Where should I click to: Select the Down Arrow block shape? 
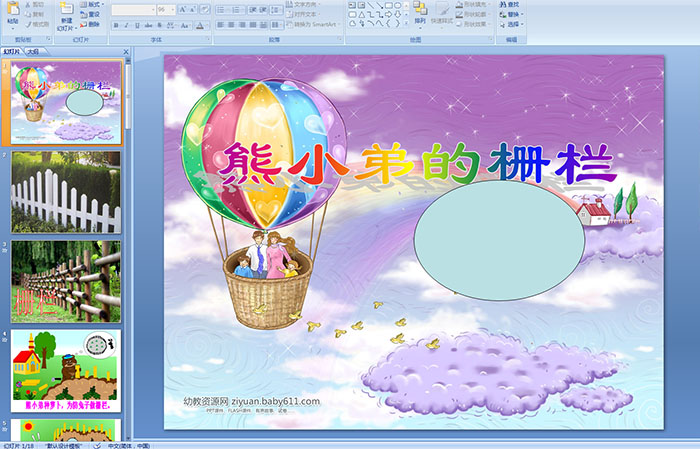pyautogui.click(x=397, y=14)
